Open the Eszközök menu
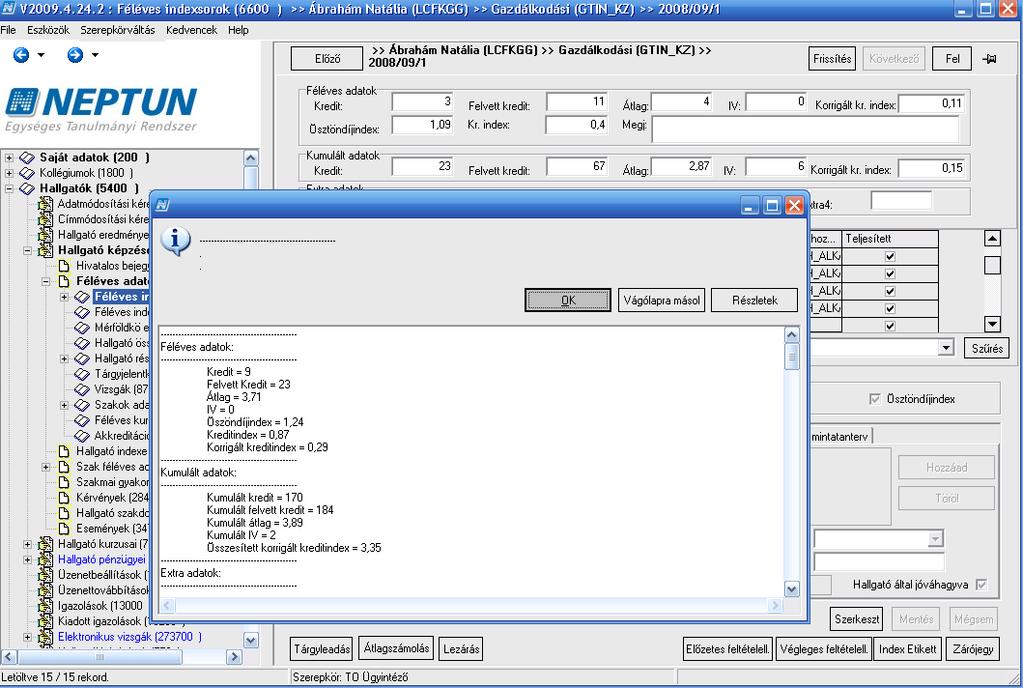Screen dimensions: 1023x688 click(48, 30)
